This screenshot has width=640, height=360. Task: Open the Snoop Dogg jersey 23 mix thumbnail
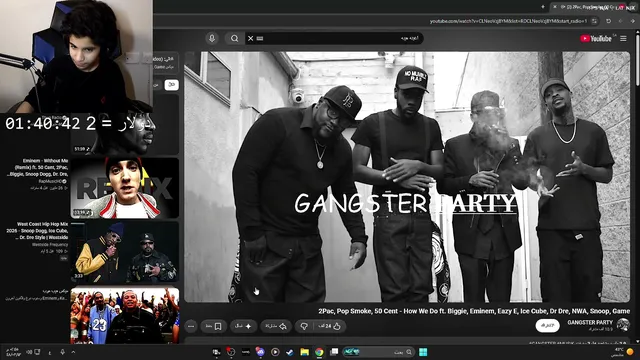pos(124,316)
